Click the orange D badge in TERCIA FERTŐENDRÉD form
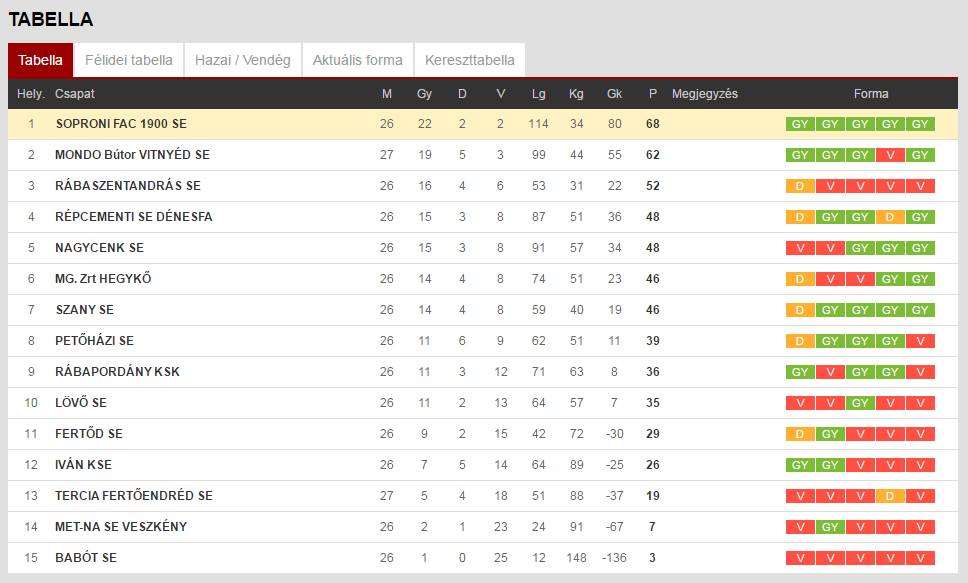This screenshot has height=583, width=968. click(x=890, y=496)
